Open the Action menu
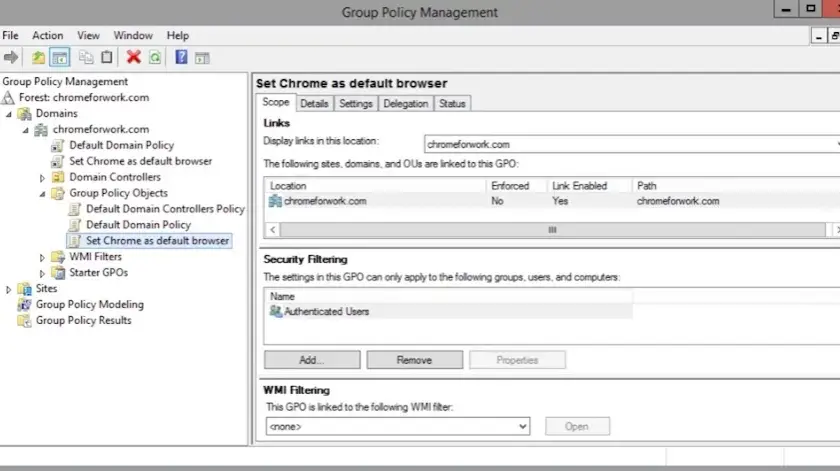The image size is (840, 471). pyautogui.click(x=48, y=35)
